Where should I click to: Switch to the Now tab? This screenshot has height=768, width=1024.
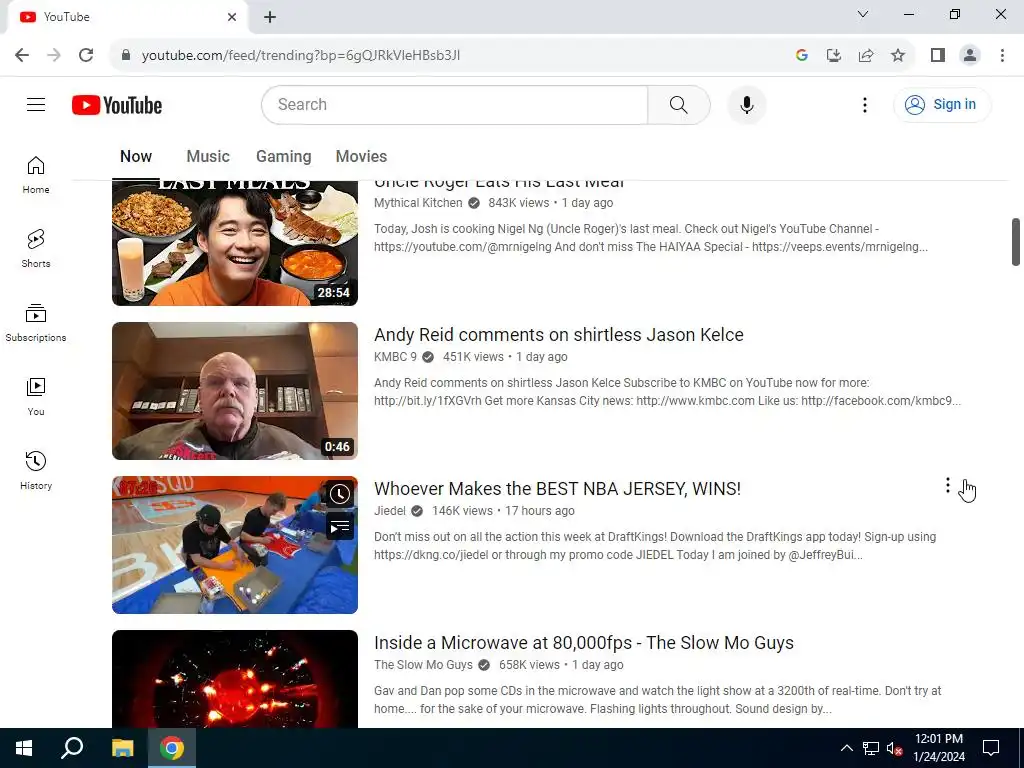[x=136, y=157]
